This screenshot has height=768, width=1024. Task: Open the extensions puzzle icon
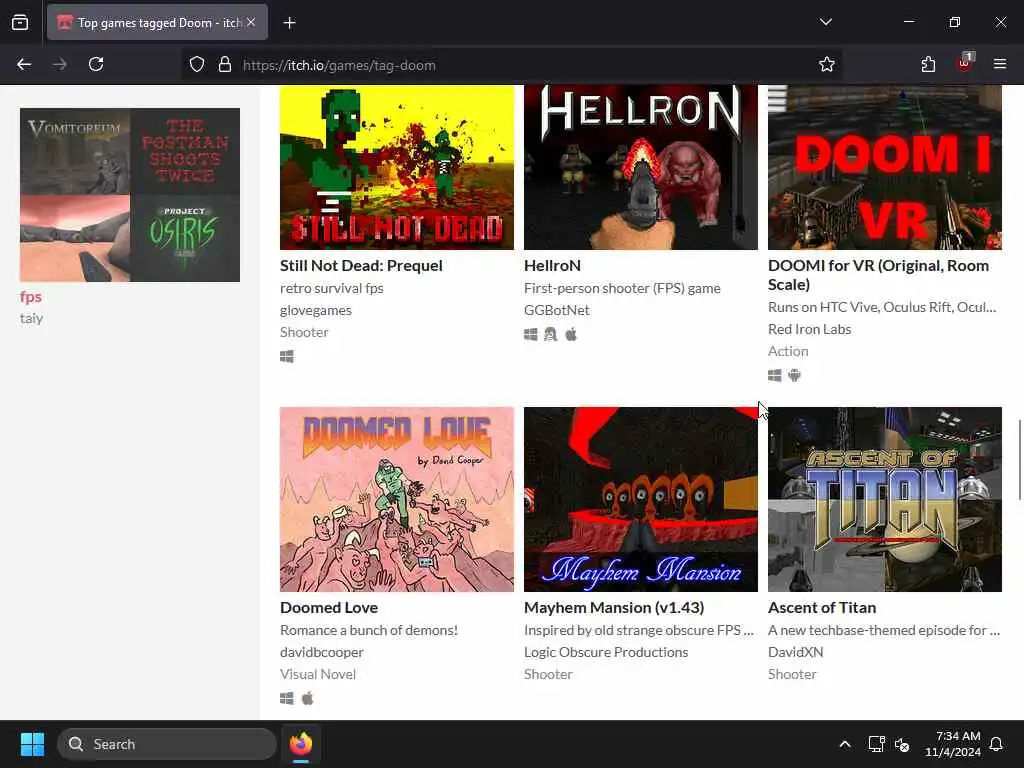click(928, 64)
